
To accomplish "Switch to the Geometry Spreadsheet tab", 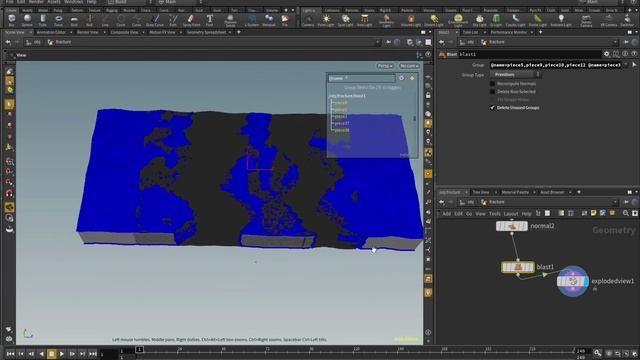I will tap(207, 32).
